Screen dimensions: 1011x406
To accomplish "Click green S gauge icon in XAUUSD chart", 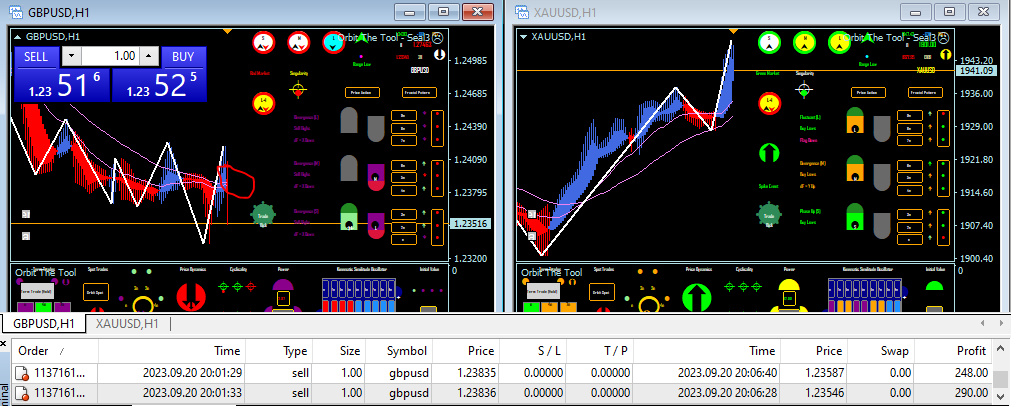I will [769, 42].
